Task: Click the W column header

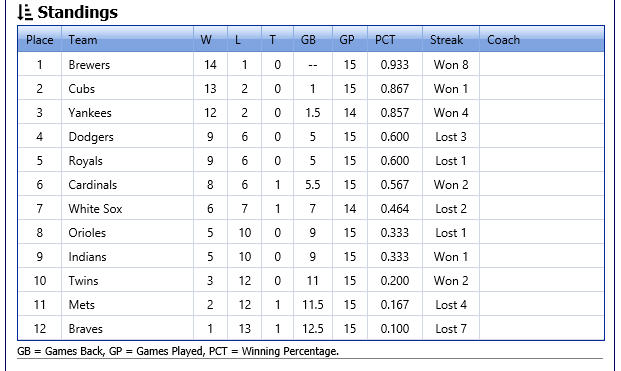Action: pyautogui.click(x=210, y=40)
